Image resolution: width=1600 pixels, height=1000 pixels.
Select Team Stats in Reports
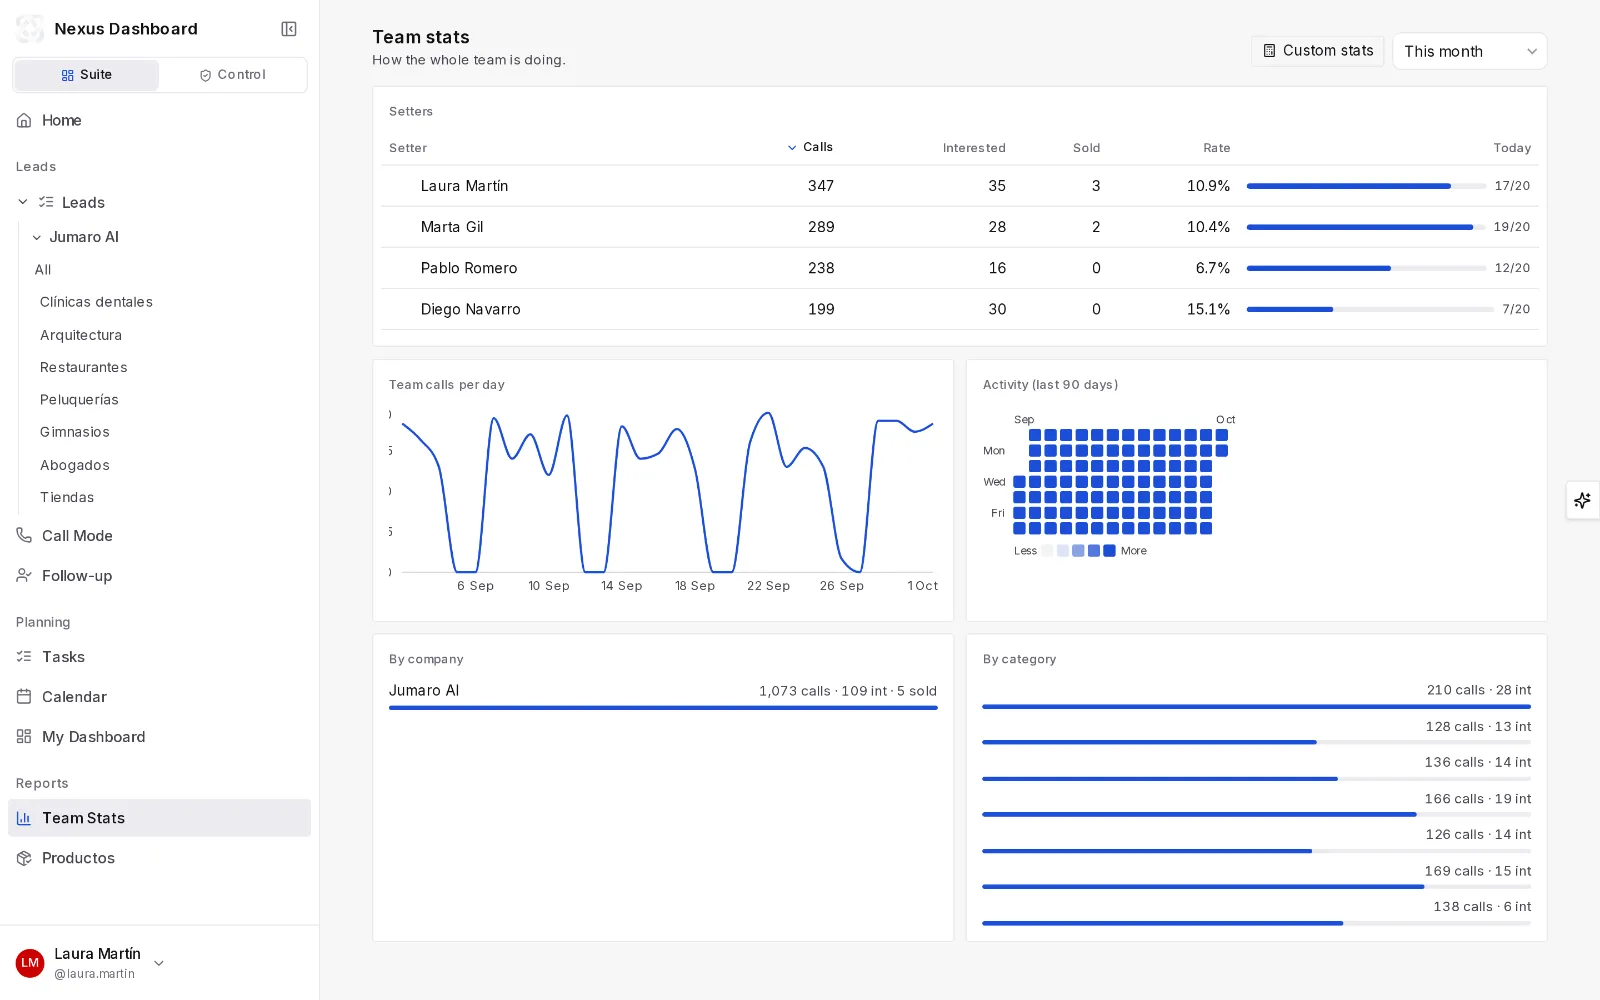click(160, 818)
